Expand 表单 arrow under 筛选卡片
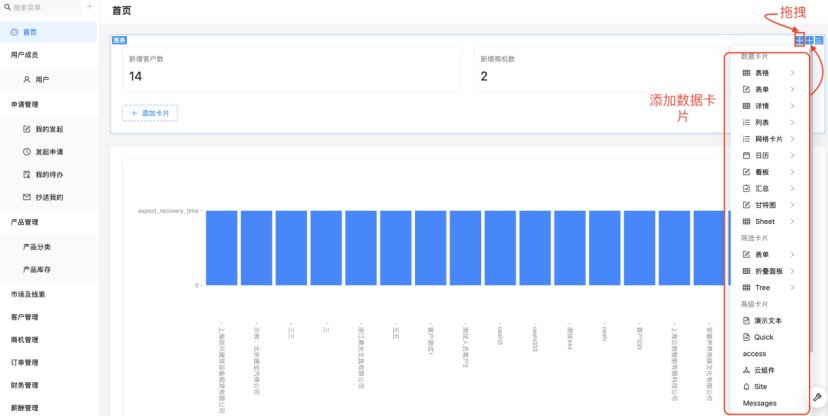828x416 pixels. [x=792, y=254]
